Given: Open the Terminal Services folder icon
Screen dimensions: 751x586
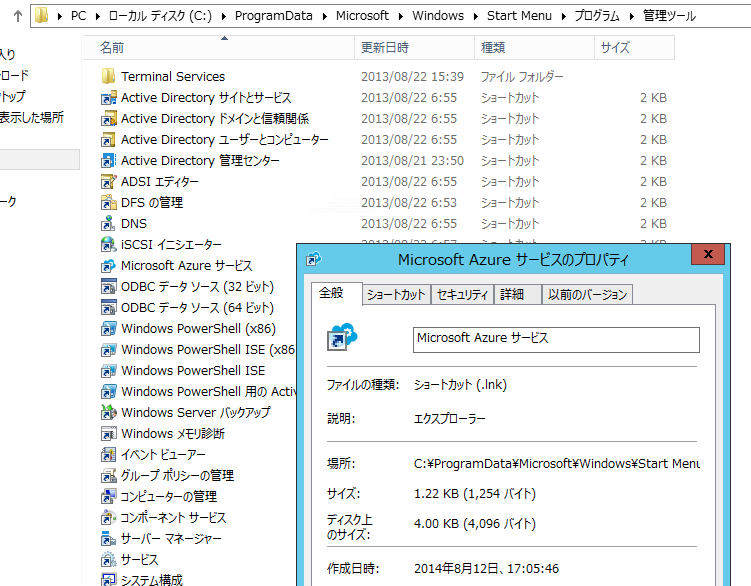Looking at the screenshot, I should (108, 76).
